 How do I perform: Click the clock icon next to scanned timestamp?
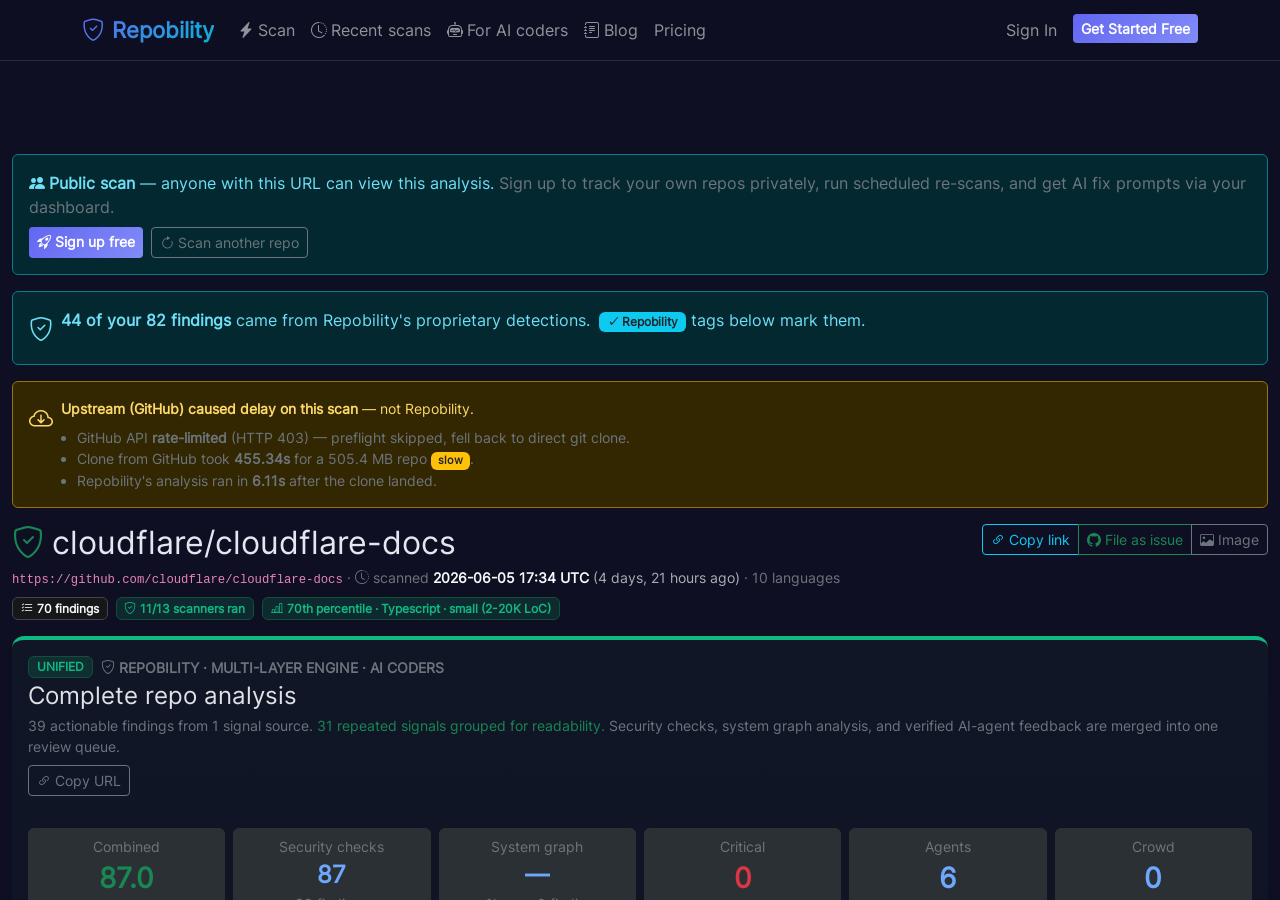[x=362, y=577]
